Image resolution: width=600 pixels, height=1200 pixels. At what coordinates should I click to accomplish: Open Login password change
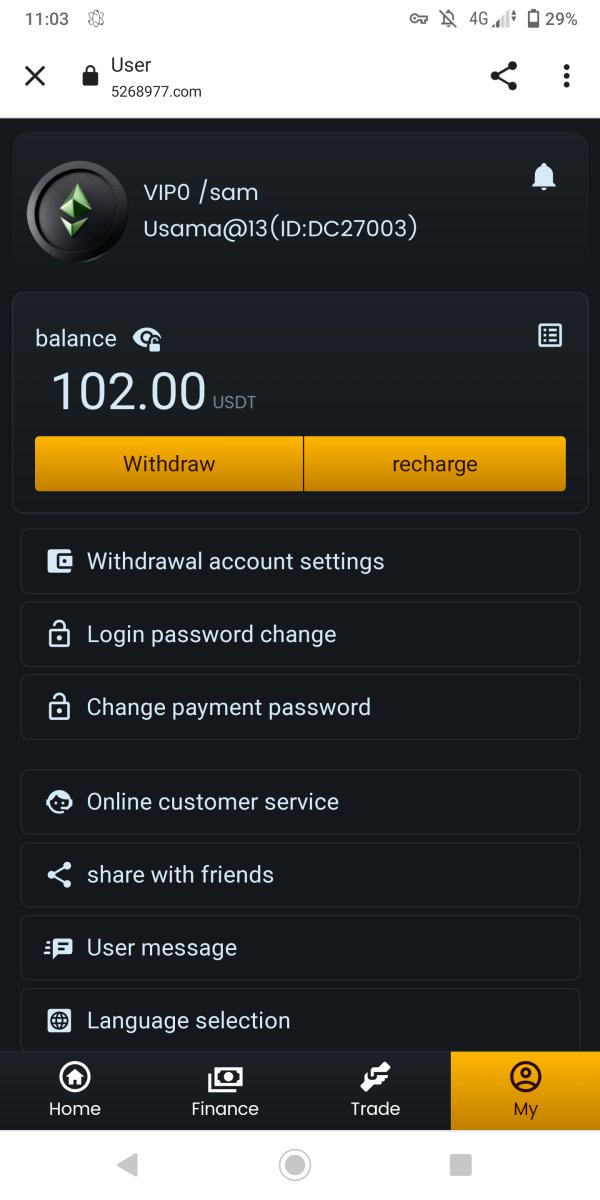(300, 634)
